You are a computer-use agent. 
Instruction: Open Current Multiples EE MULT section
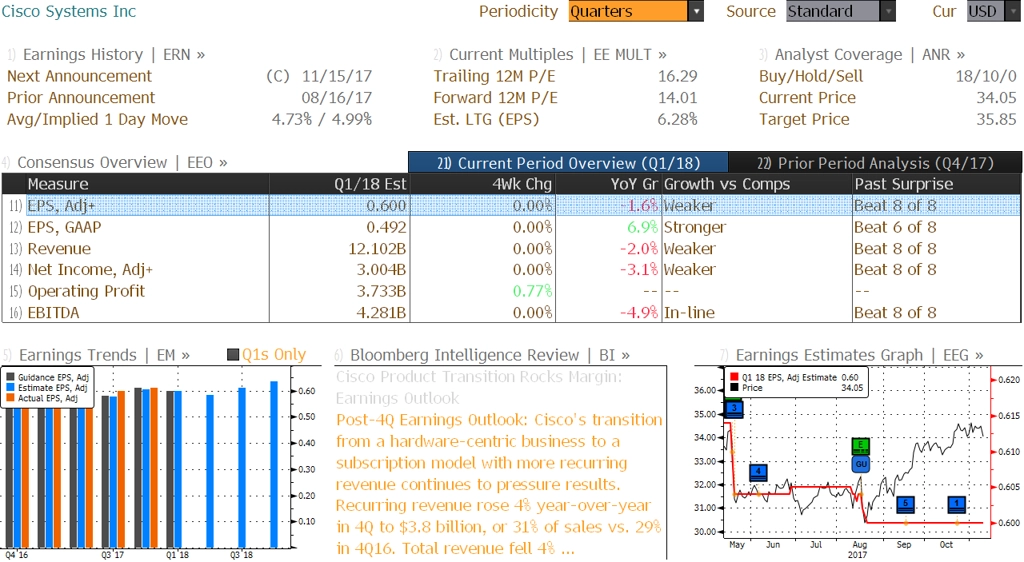pos(558,54)
